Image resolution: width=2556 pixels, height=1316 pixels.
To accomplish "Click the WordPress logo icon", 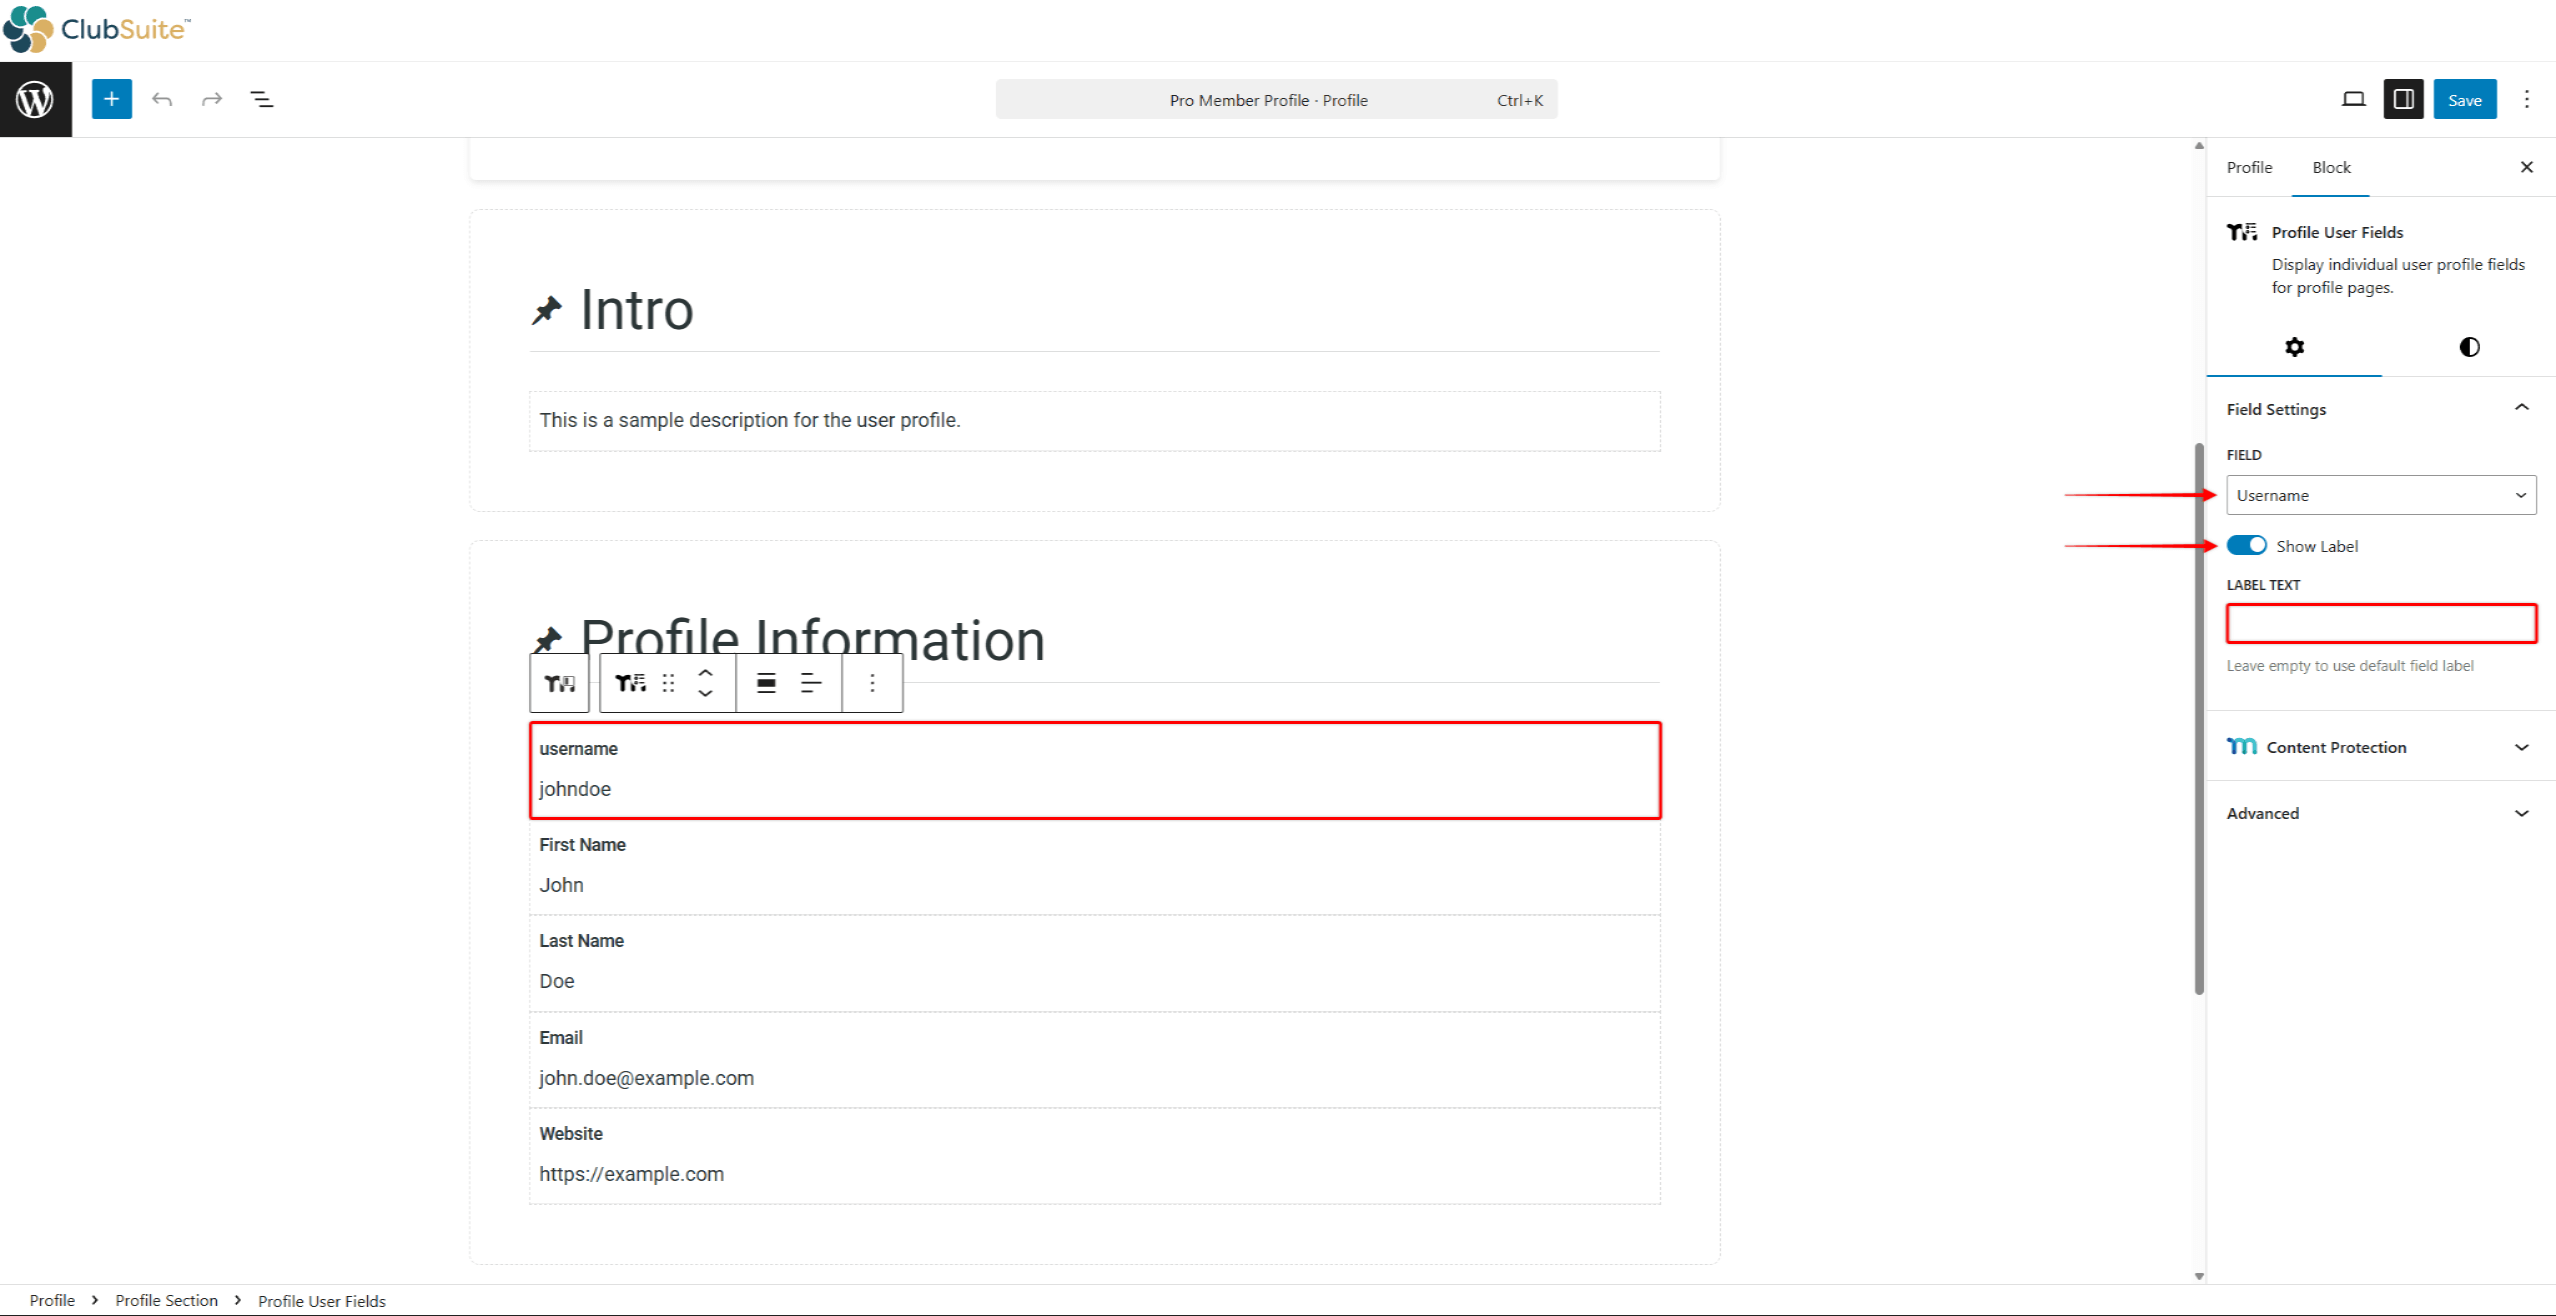I will click(35, 99).
